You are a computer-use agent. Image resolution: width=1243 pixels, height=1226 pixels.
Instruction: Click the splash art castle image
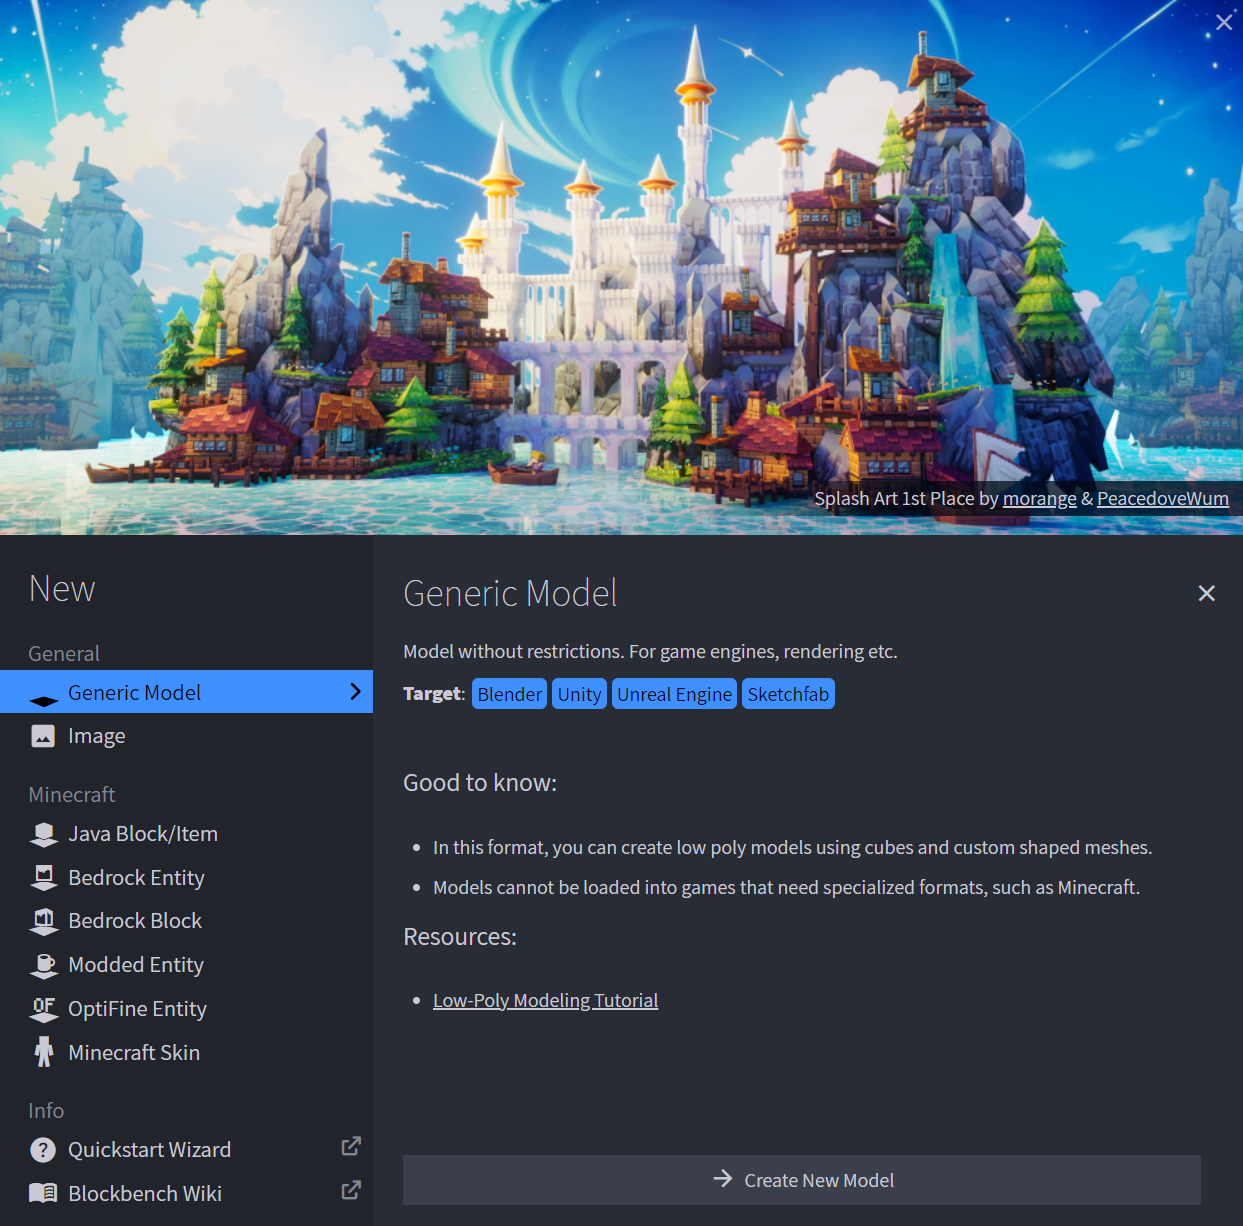click(x=621, y=267)
